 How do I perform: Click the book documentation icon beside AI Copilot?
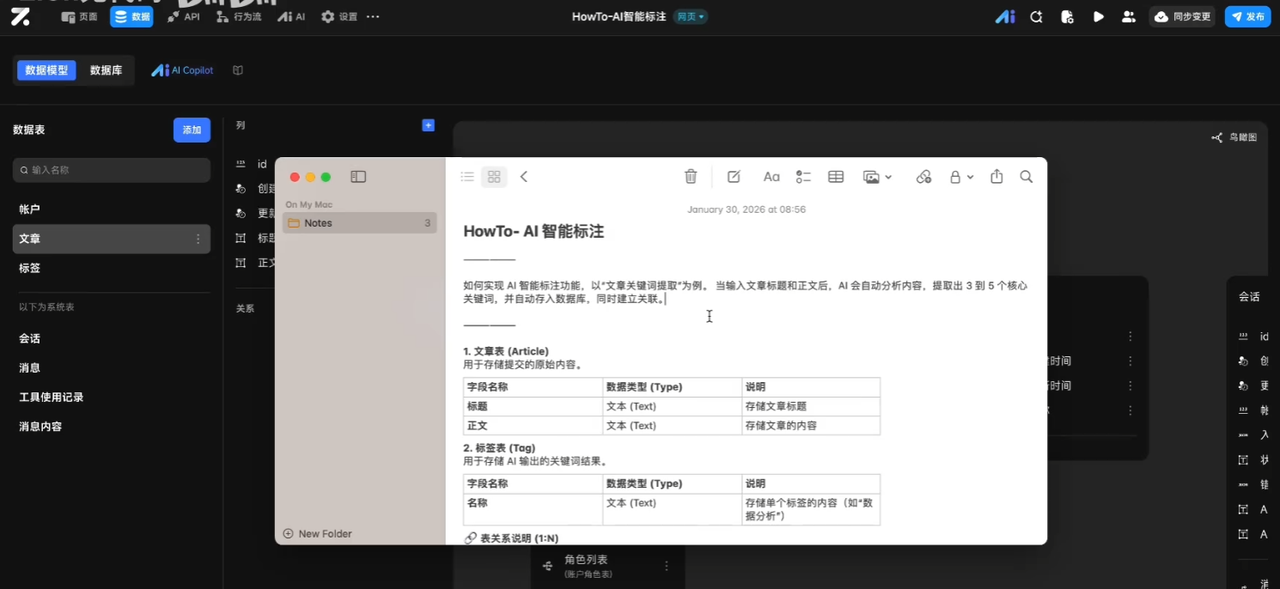(238, 70)
